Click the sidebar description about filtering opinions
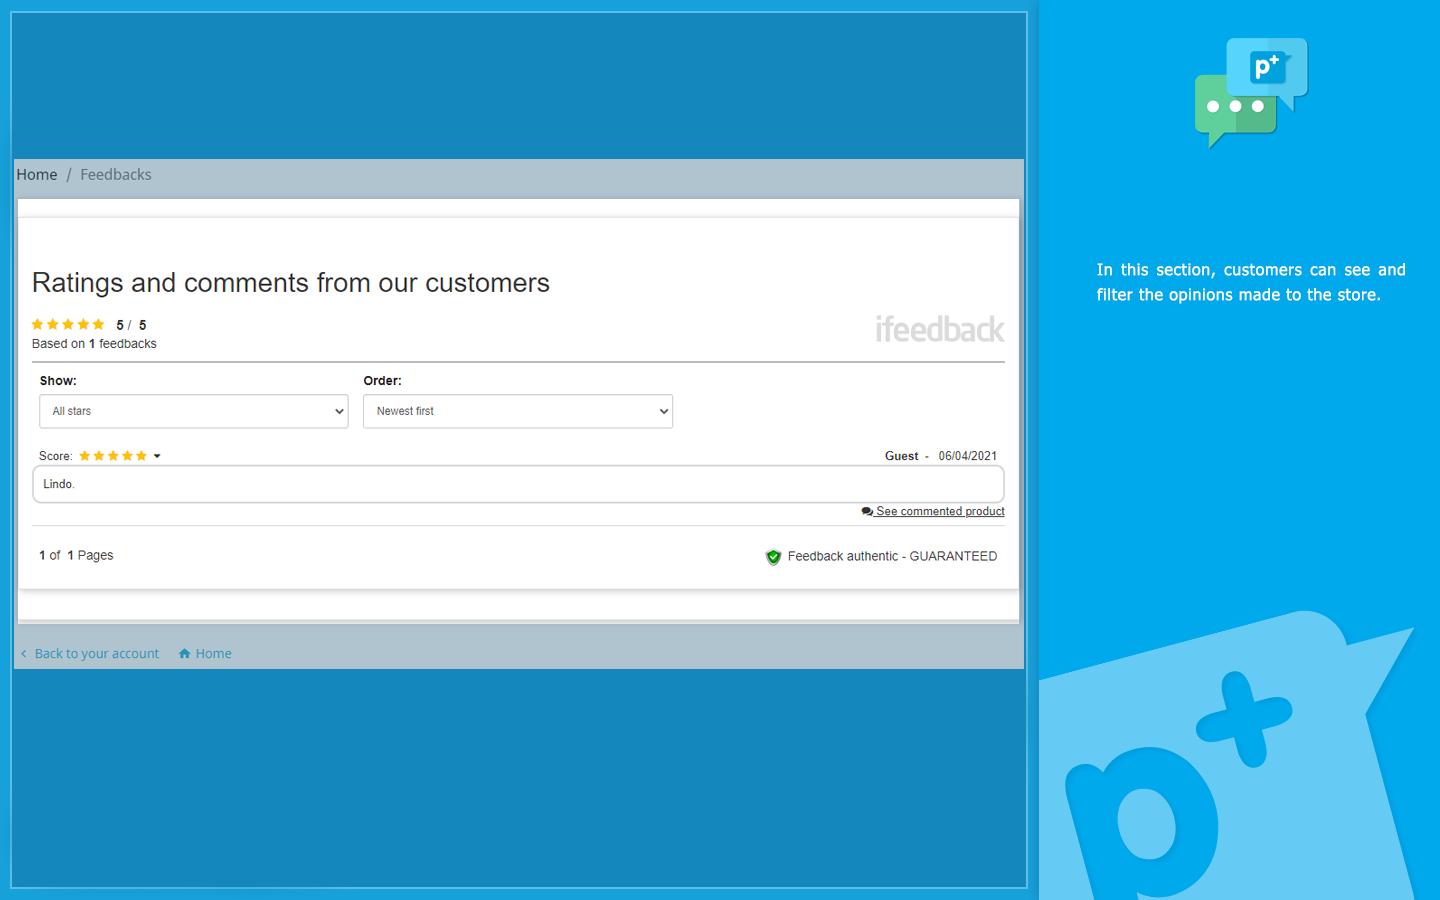Viewport: 1440px width, 900px height. tap(1251, 282)
